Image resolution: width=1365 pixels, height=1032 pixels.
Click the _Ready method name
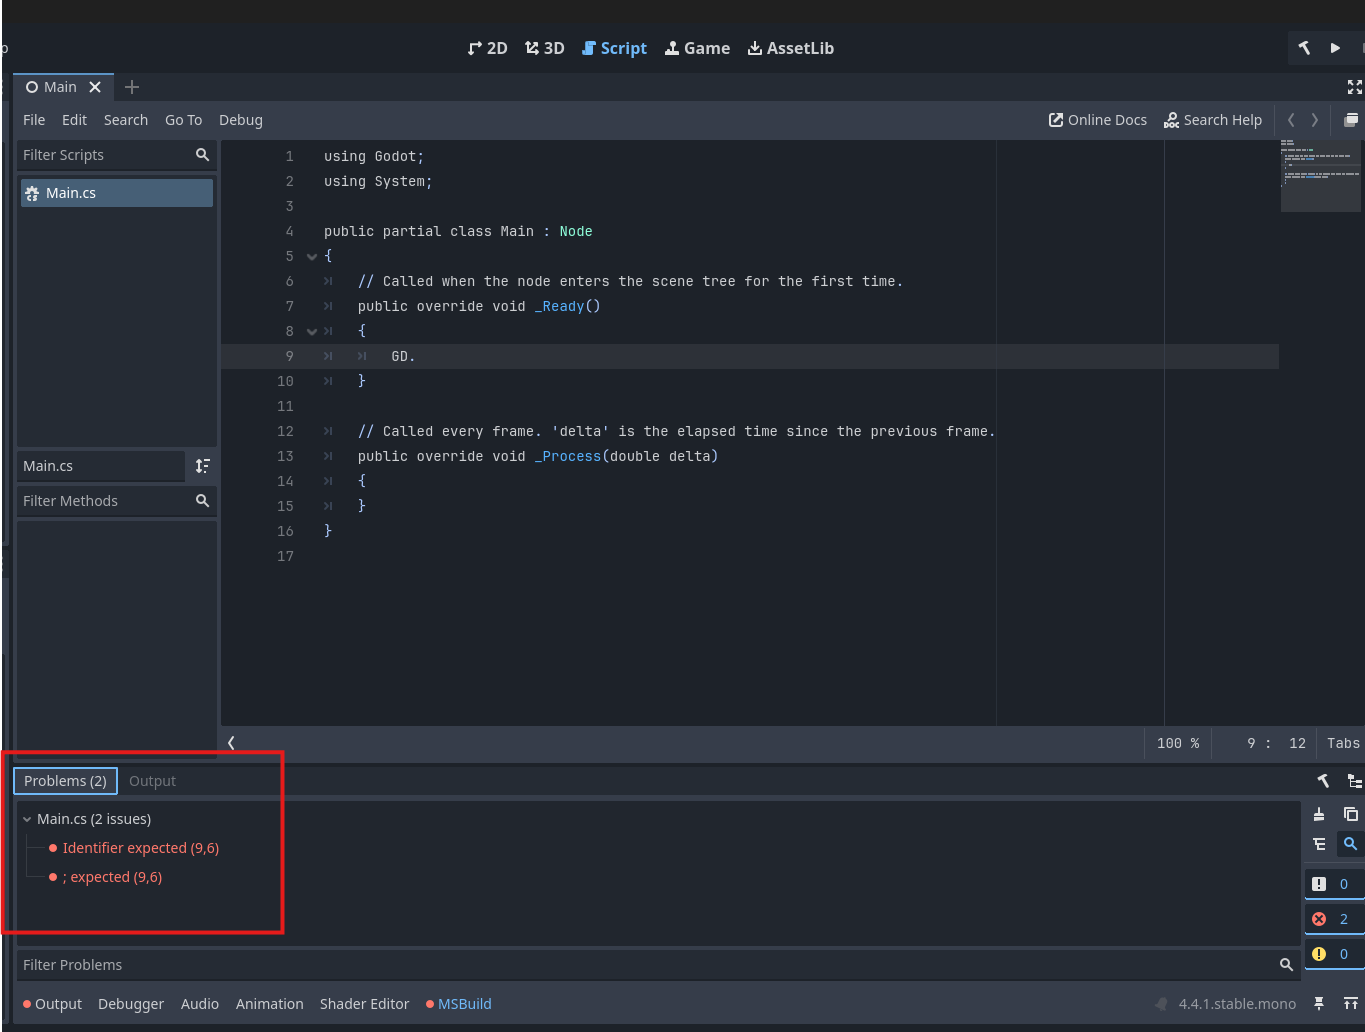[x=563, y=306]
